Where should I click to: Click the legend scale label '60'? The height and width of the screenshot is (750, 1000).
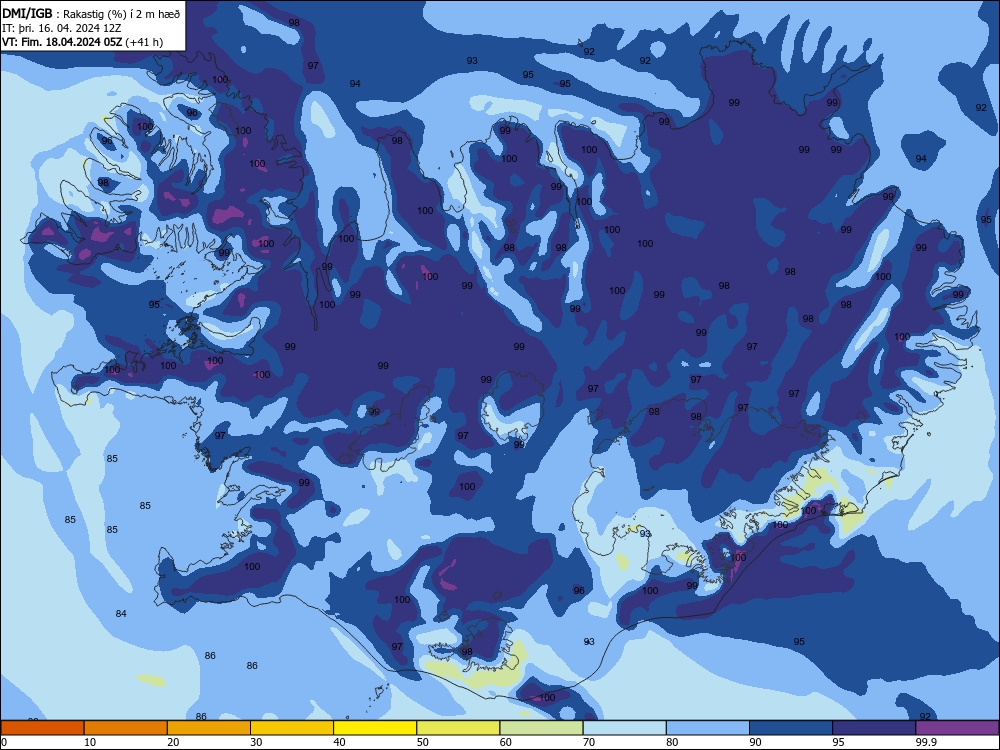(x=506, y=742)
